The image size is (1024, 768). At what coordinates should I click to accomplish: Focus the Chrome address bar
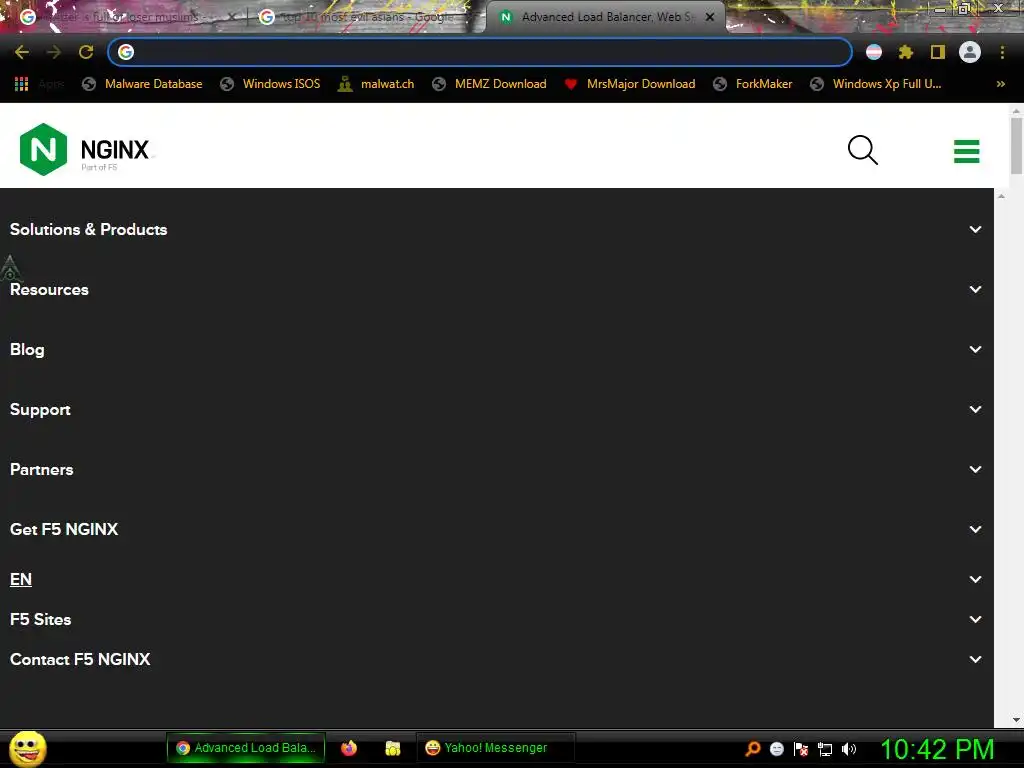click(480, 52)
